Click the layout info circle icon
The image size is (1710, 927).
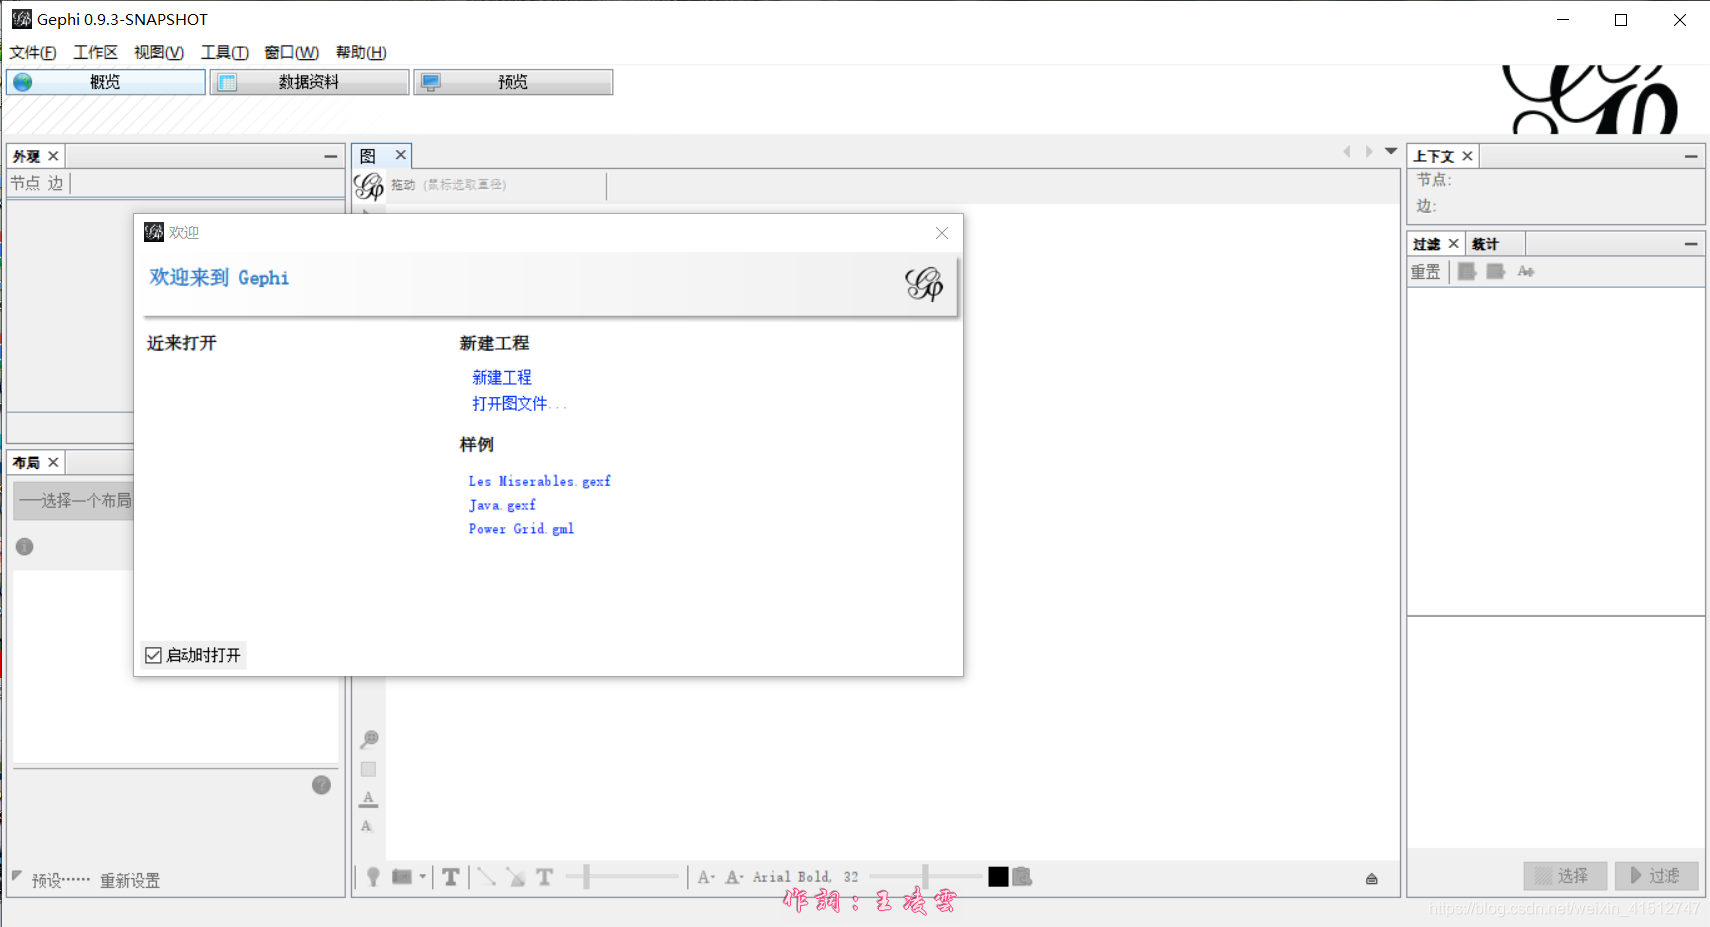point(25,547)
